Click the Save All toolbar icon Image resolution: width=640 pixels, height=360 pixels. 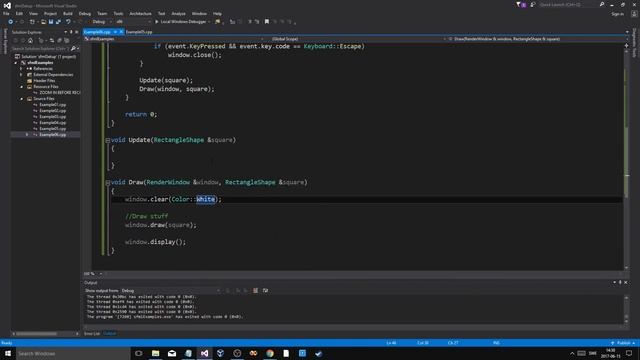[58, 22]
